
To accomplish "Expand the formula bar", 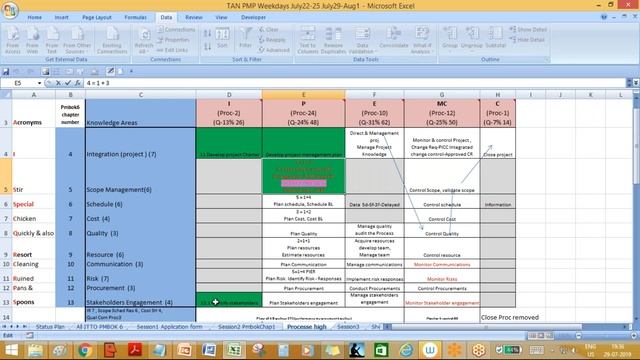I will point(636,83).
